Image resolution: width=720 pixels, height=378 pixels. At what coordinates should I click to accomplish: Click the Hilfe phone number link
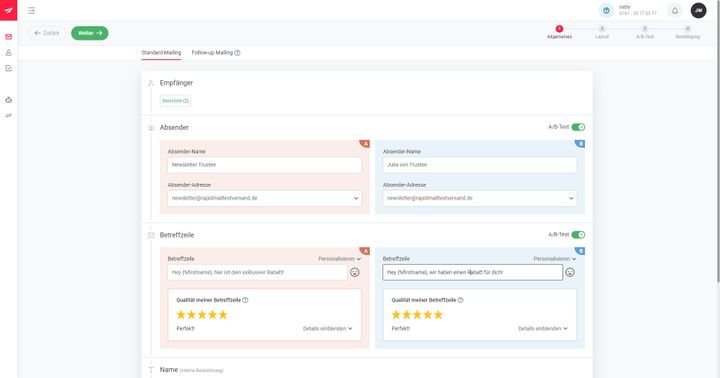tap(638, 13)
